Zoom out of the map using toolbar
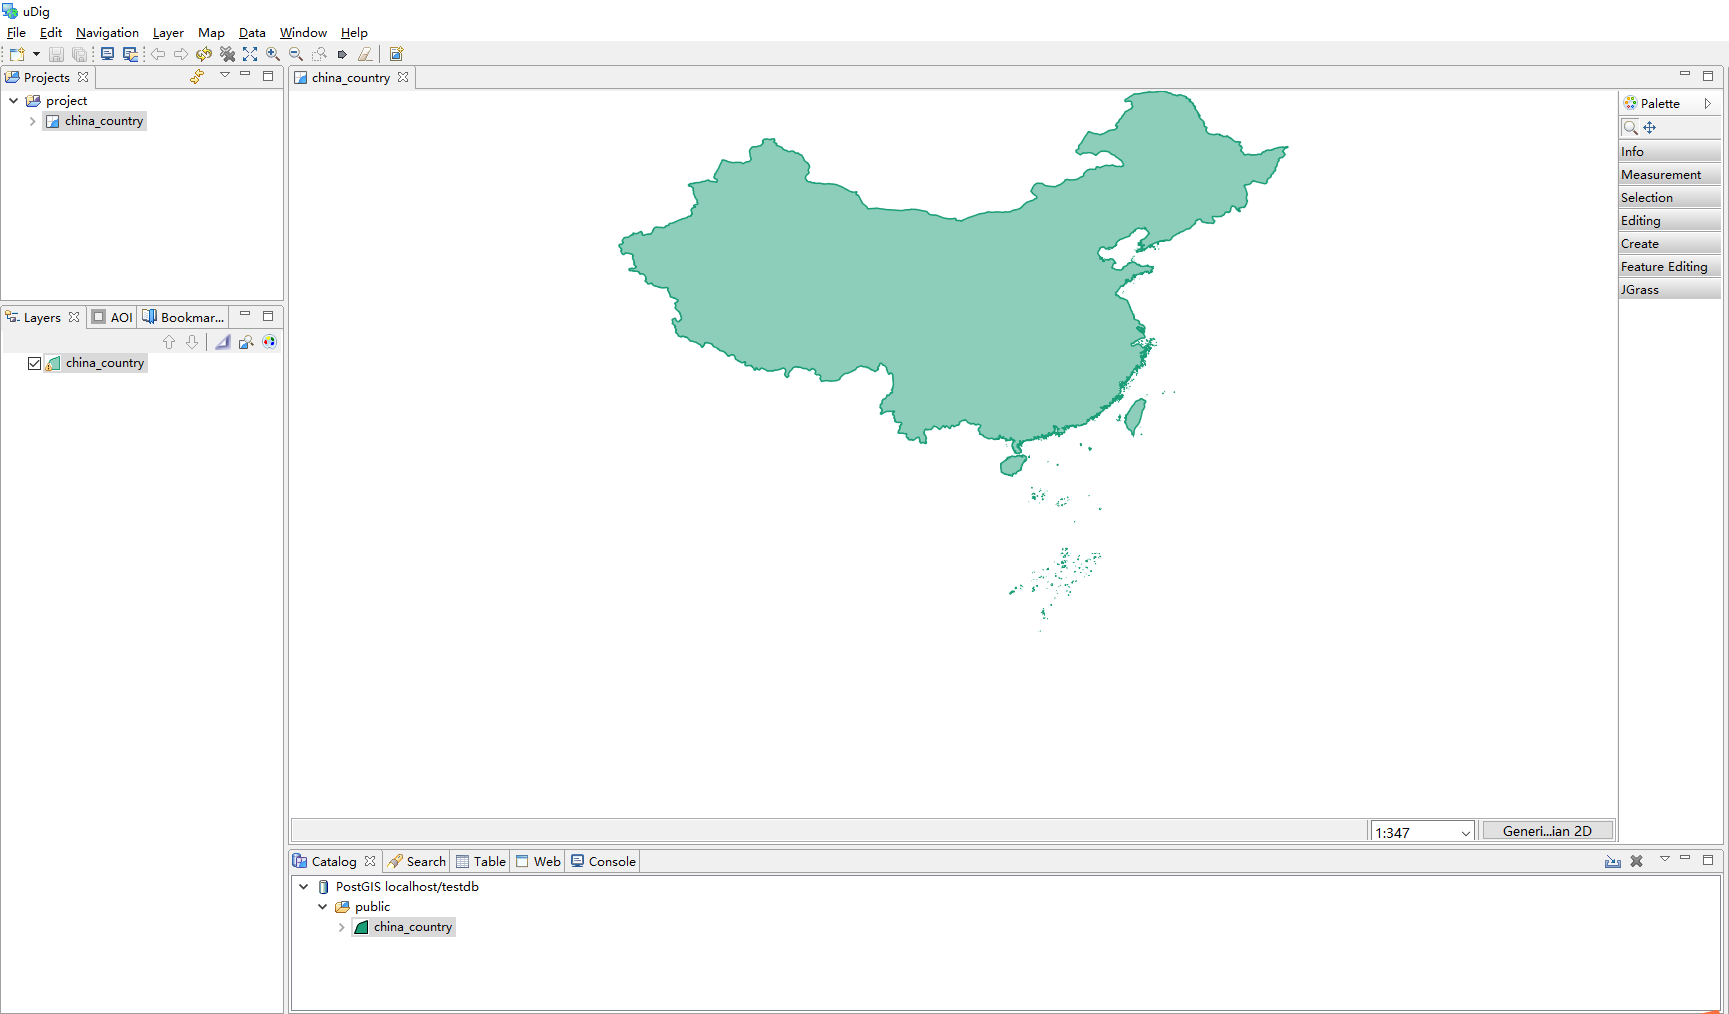The image size is (1729, 1014). [296, 54]
